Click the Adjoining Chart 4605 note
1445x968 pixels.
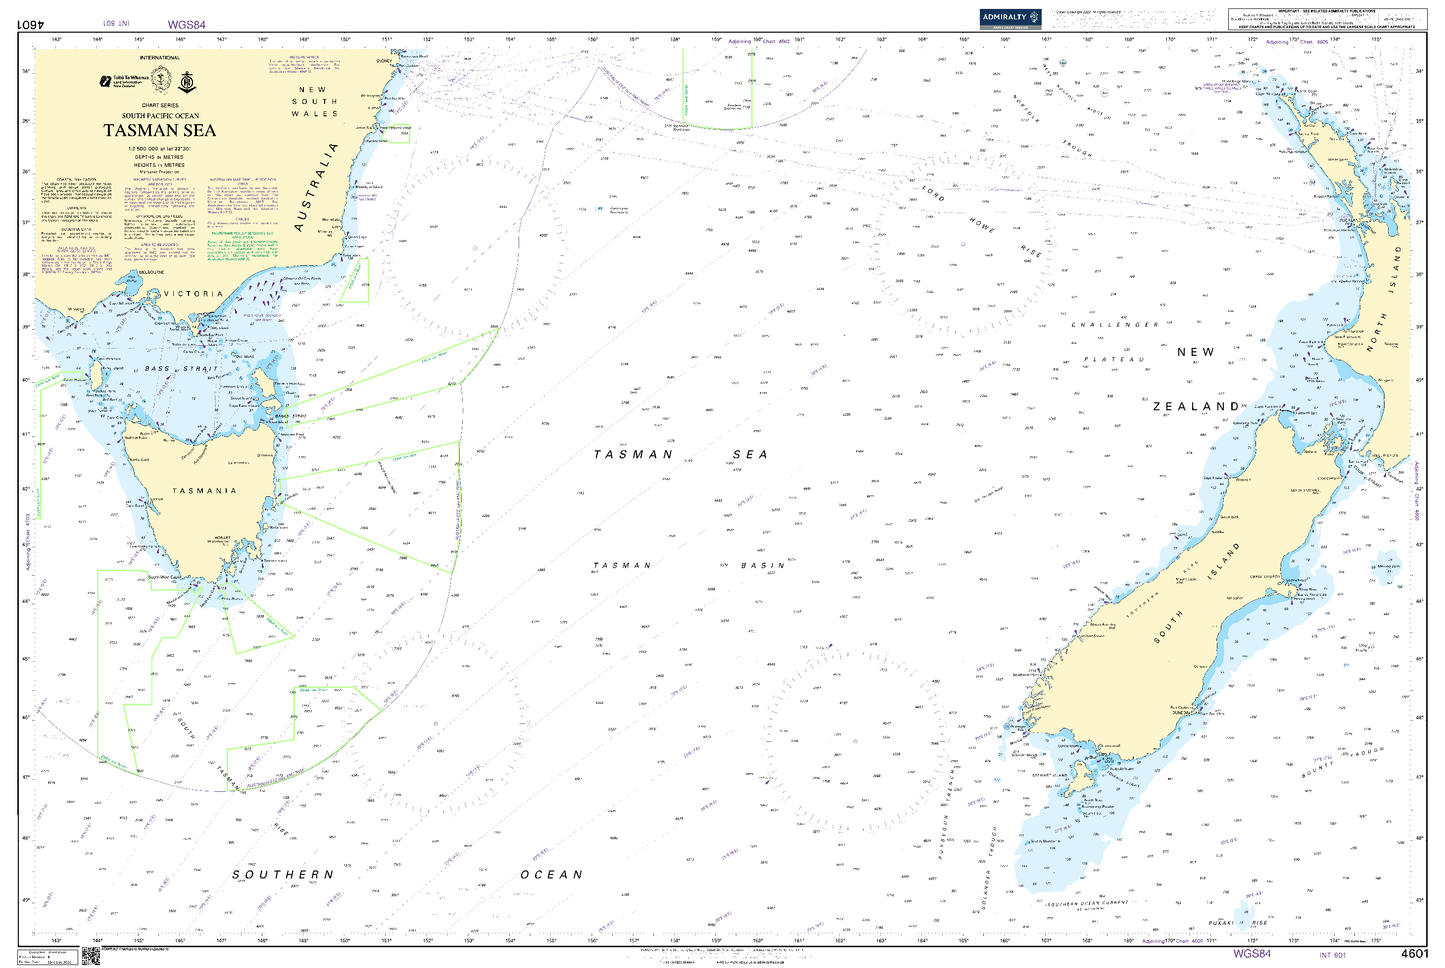coord(1297,42)
